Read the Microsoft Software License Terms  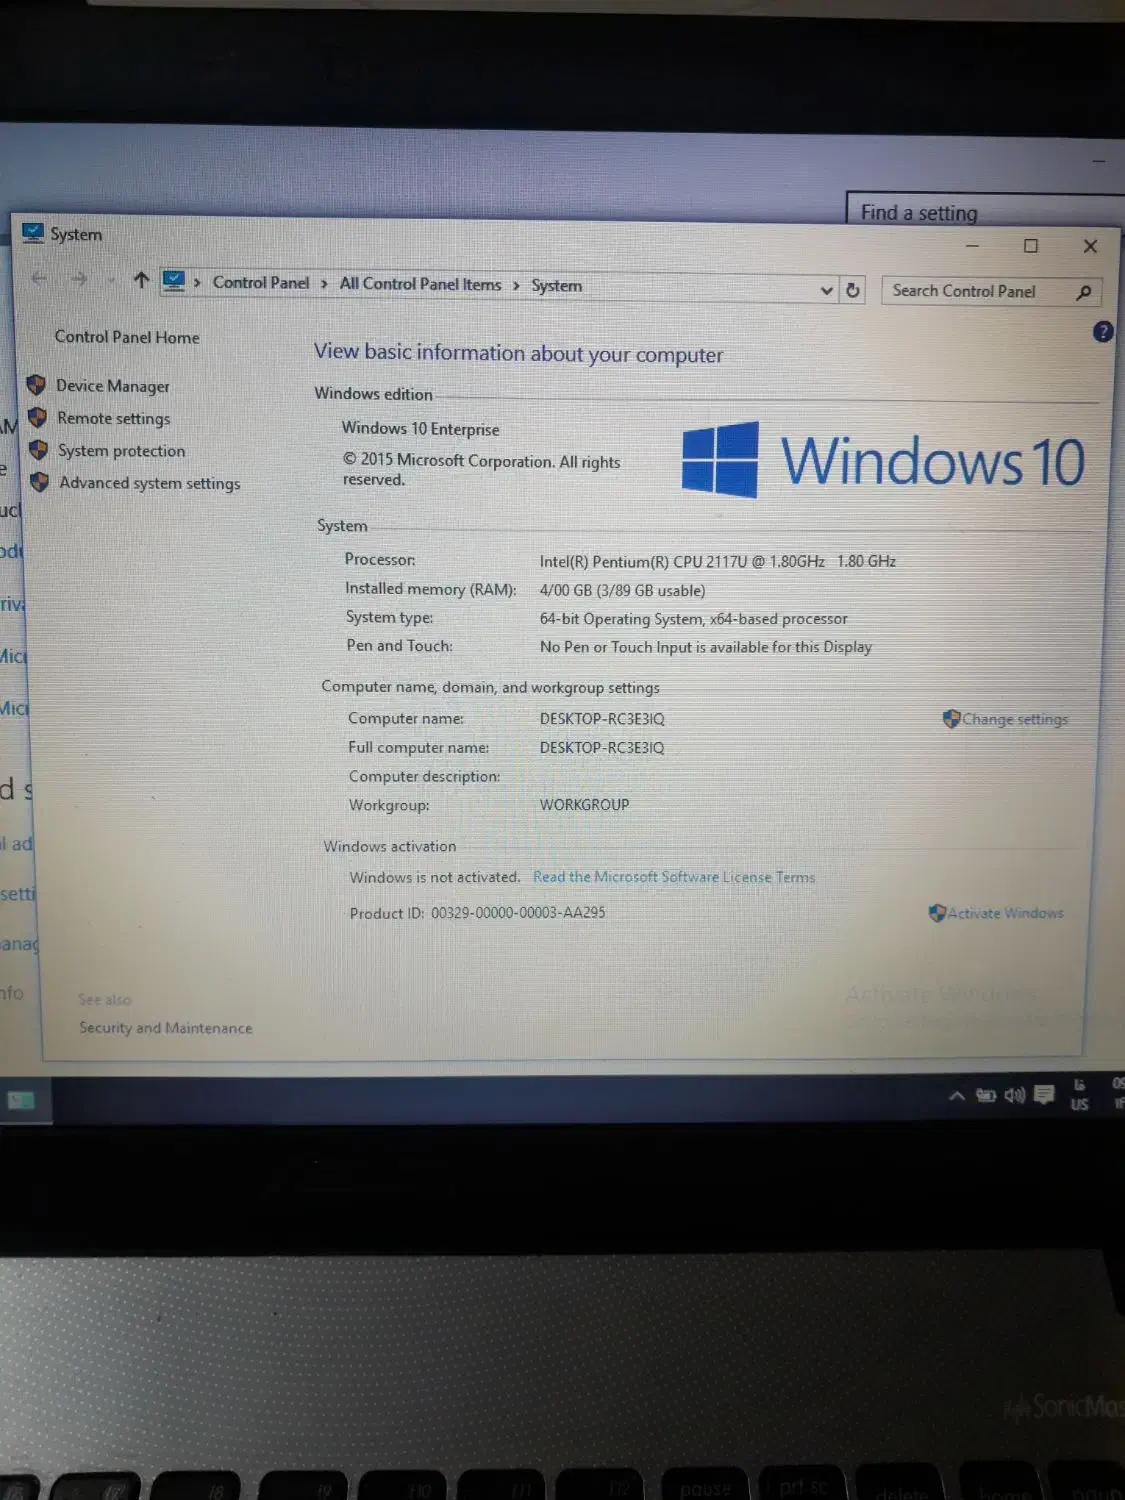click(x=674, y=877)
